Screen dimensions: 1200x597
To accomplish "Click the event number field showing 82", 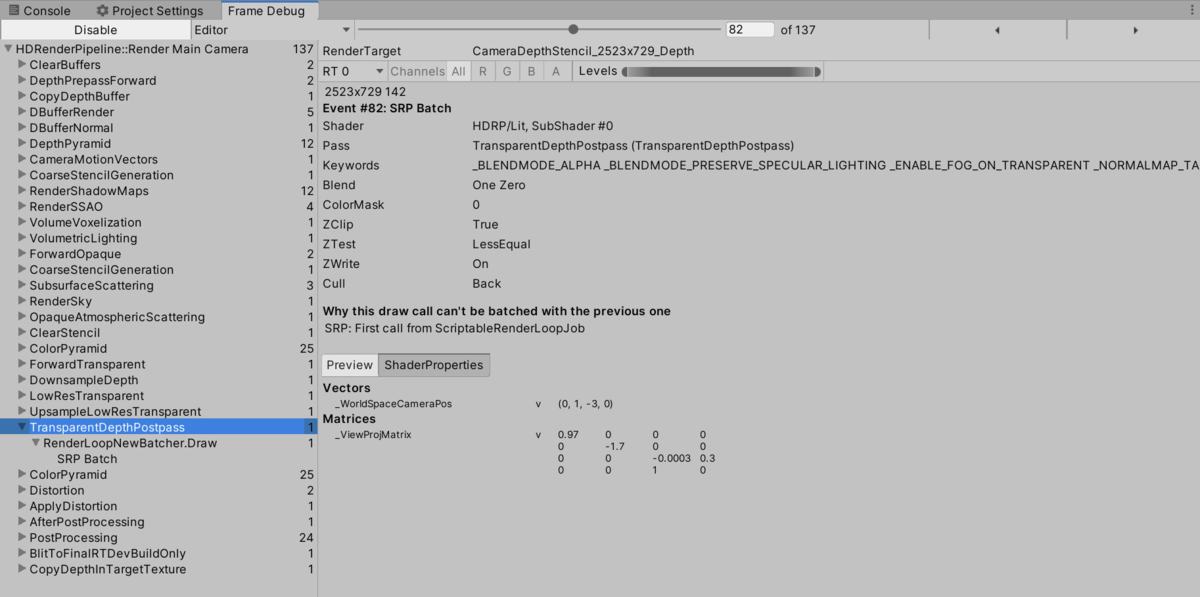I will (750, 30).
